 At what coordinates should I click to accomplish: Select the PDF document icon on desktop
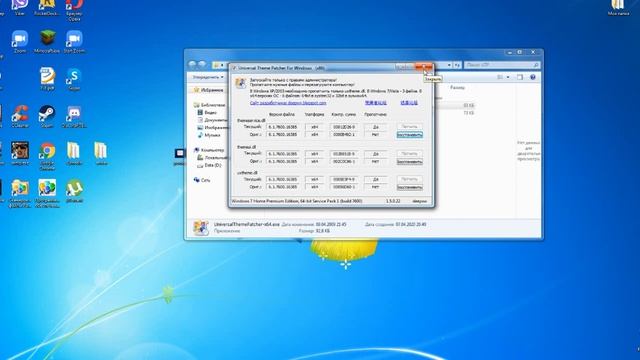tap(47, 79)
